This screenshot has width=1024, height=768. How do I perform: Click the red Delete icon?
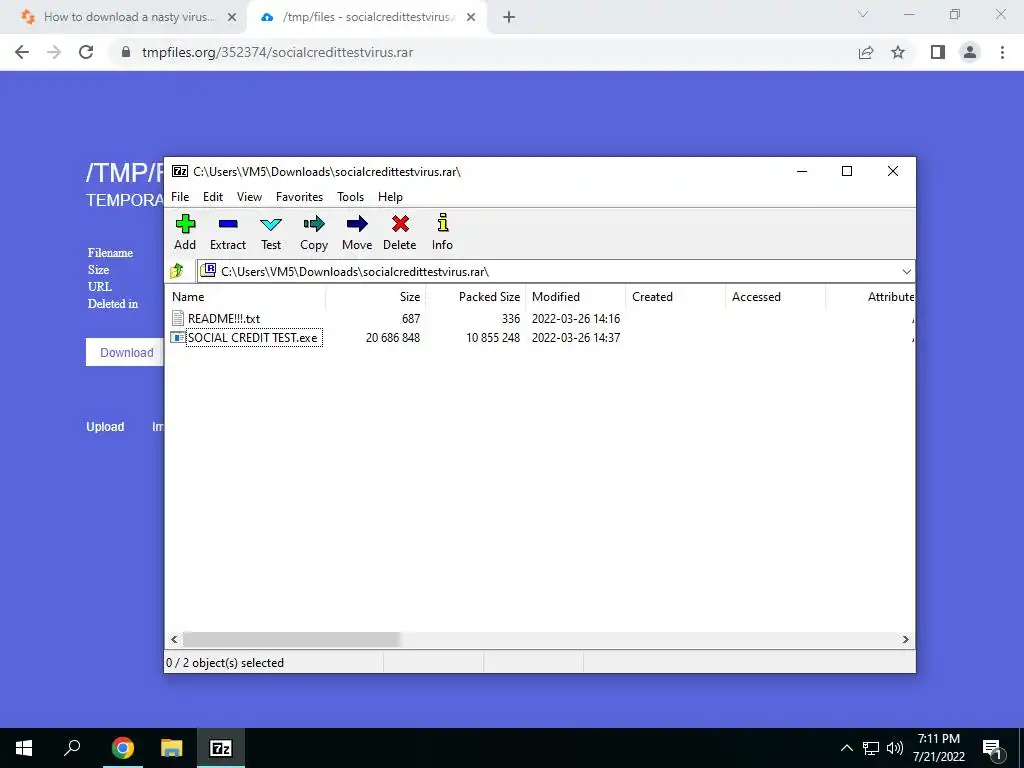point(400,224)
